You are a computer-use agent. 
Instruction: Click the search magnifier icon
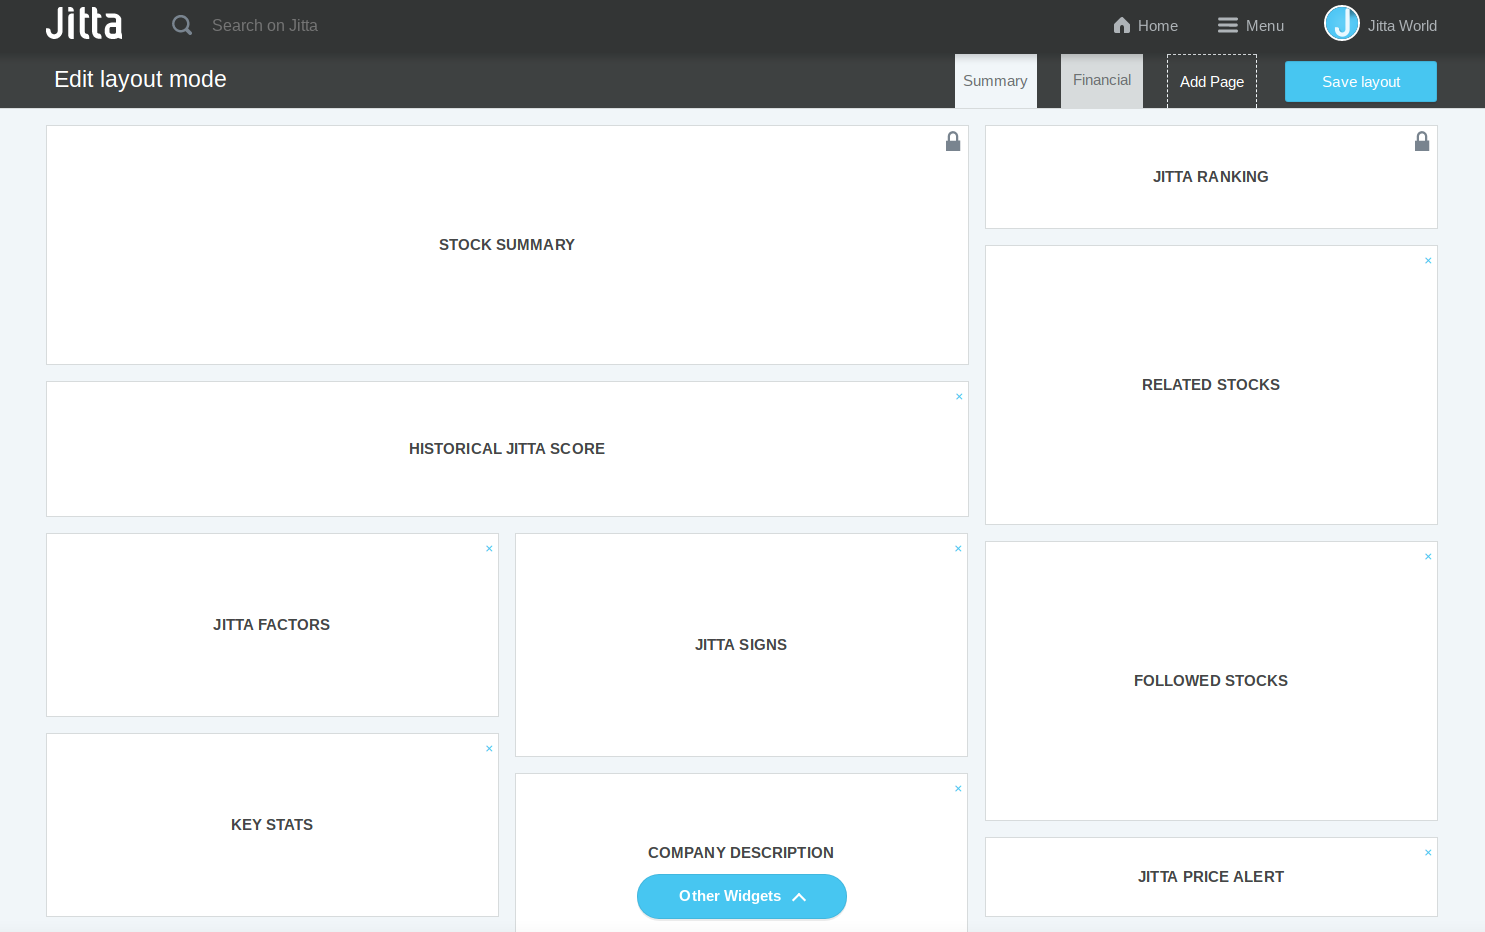pos(181,25)
